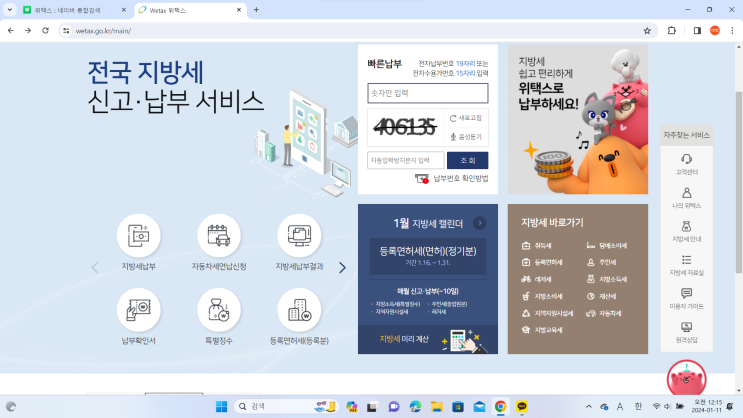
Task: Open the 재산세 shortcut
Action: pos(601,296)
